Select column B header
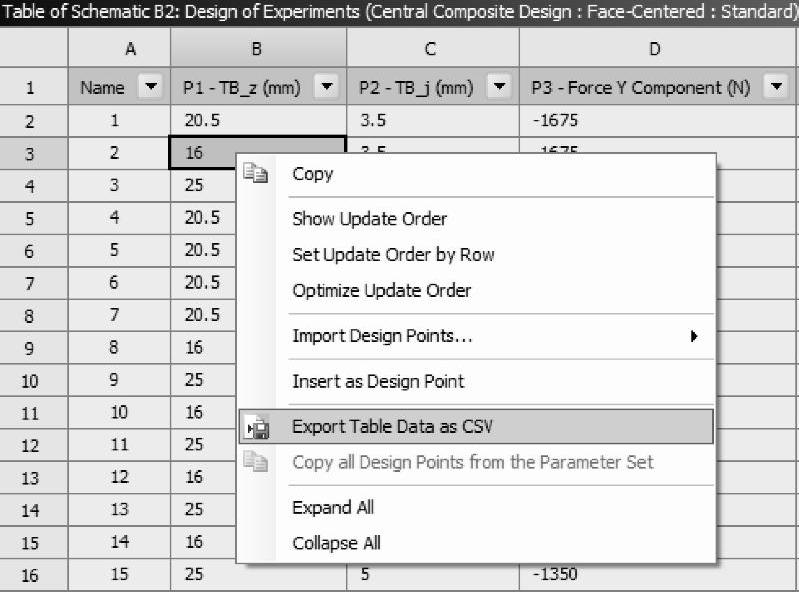The image size is (799, 592). tap(258, 49)
